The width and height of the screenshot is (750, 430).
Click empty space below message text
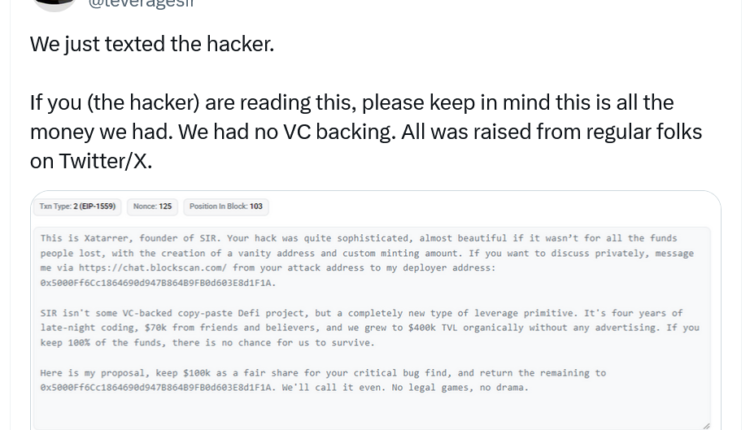(x=370, y=410)
